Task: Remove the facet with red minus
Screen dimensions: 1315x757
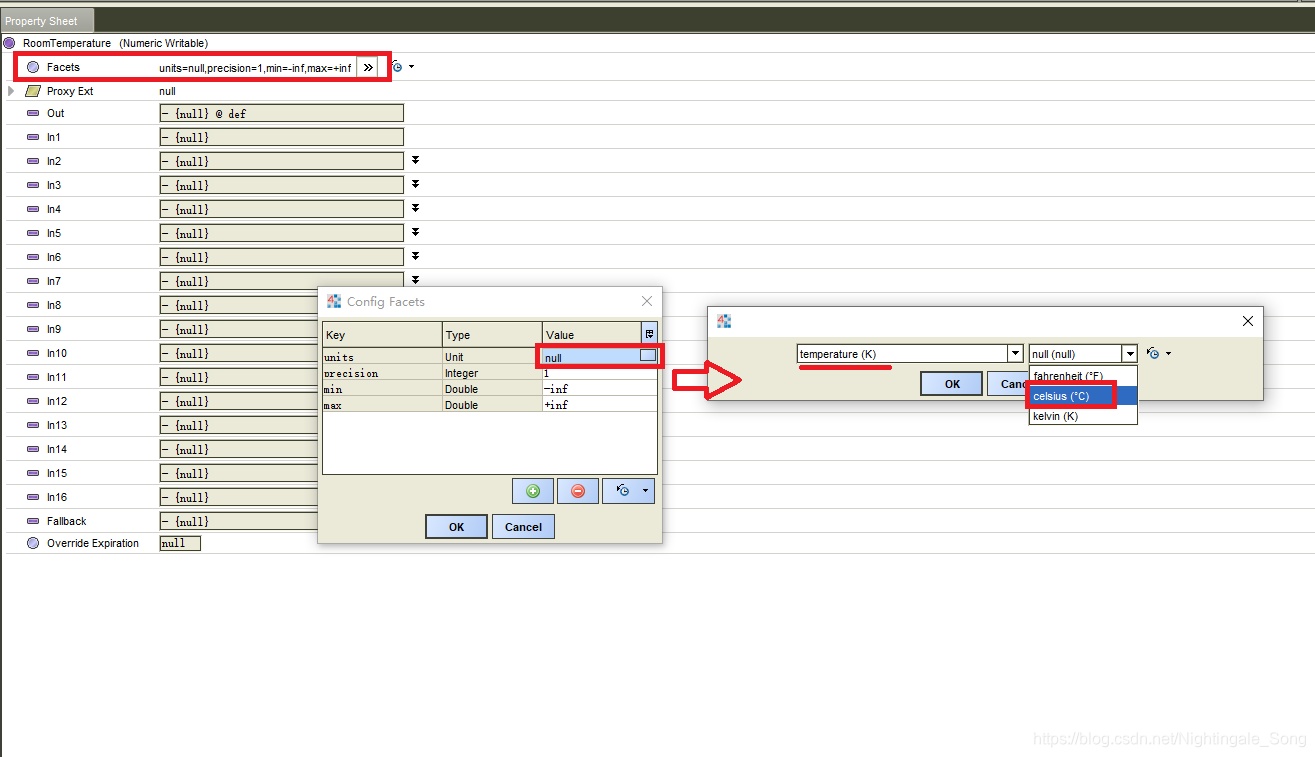Action: tap(578, 491)
